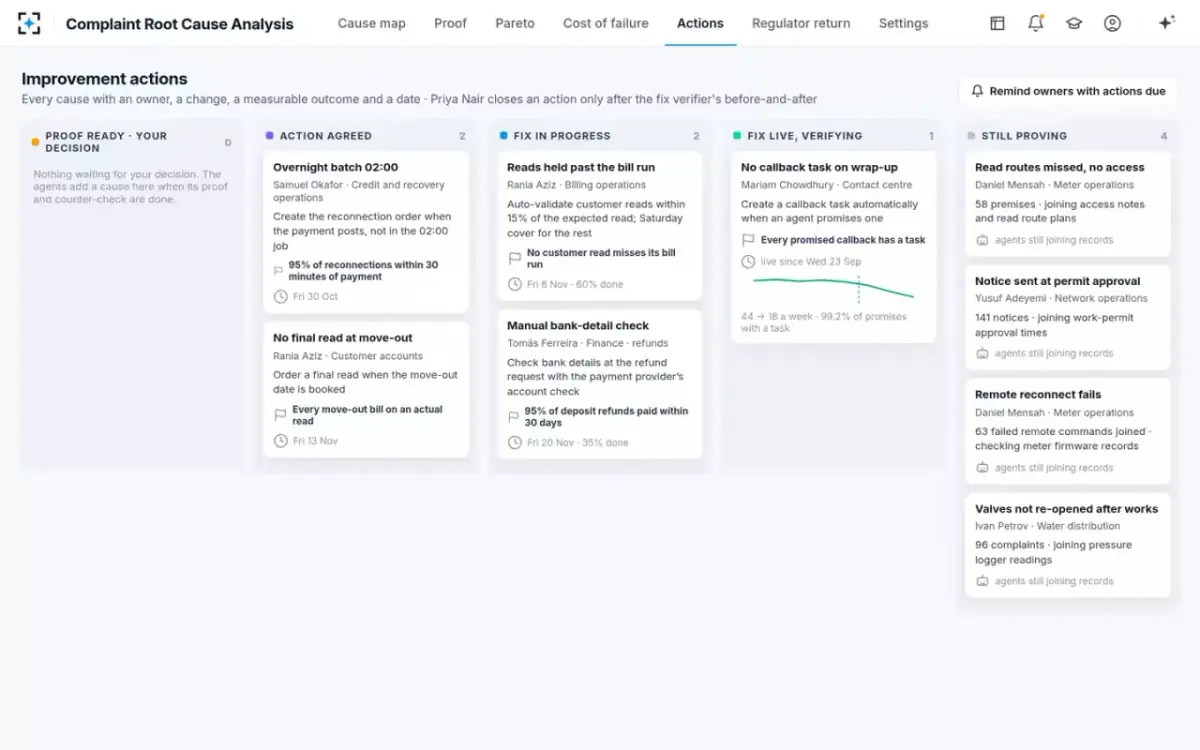Open the Read routes missed, no access card
The width and height of the screenshot is (1200, 750).
pyautogui.click(x=1067, y=204)
